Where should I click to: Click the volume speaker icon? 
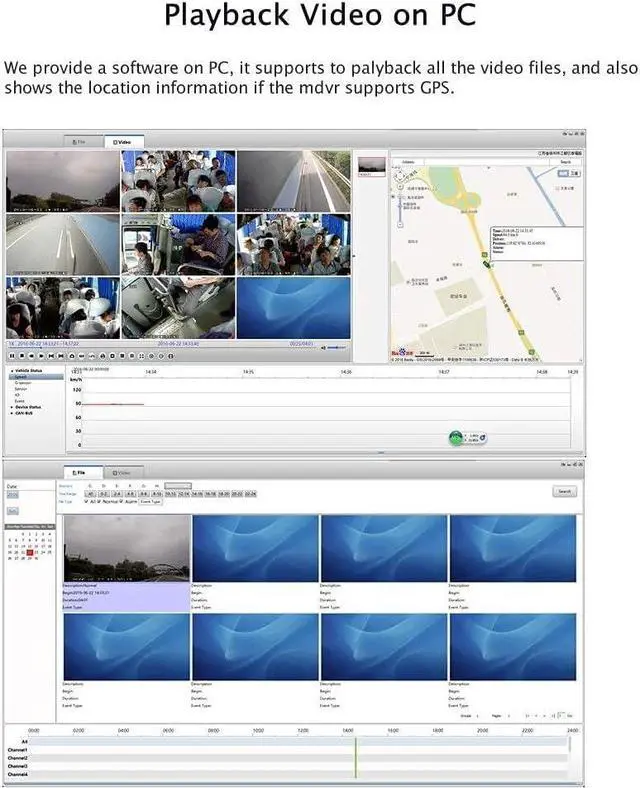point(322,348)
